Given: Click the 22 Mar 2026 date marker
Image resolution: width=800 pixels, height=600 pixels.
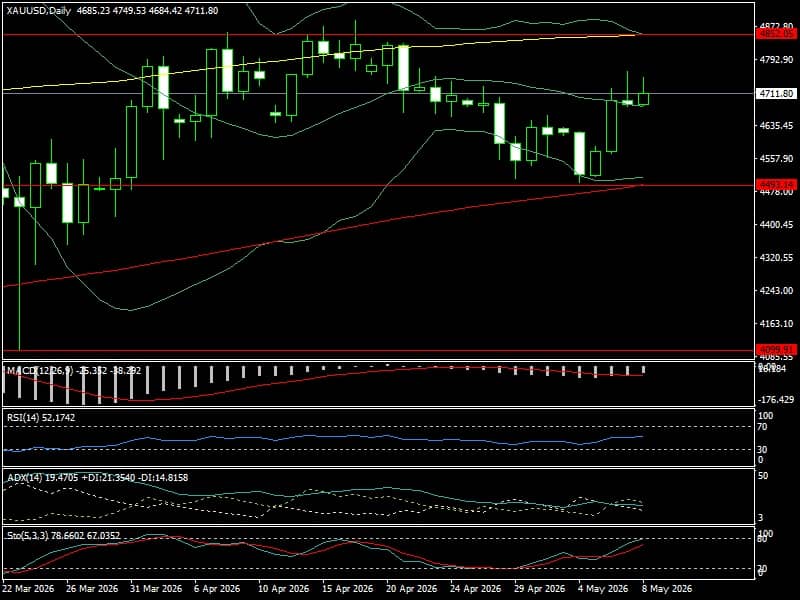Looking at the screenshot, I should [29, 588].
